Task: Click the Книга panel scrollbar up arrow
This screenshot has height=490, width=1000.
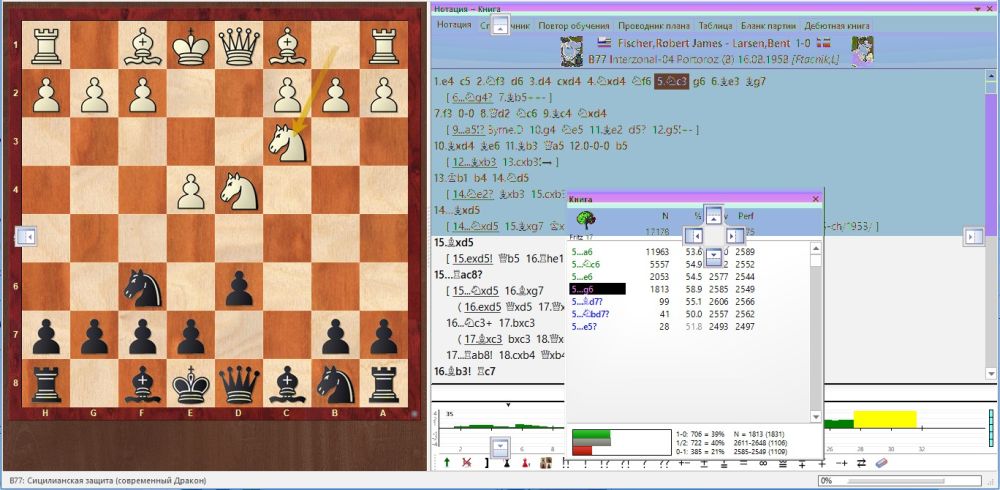Action: pos(815,248)
